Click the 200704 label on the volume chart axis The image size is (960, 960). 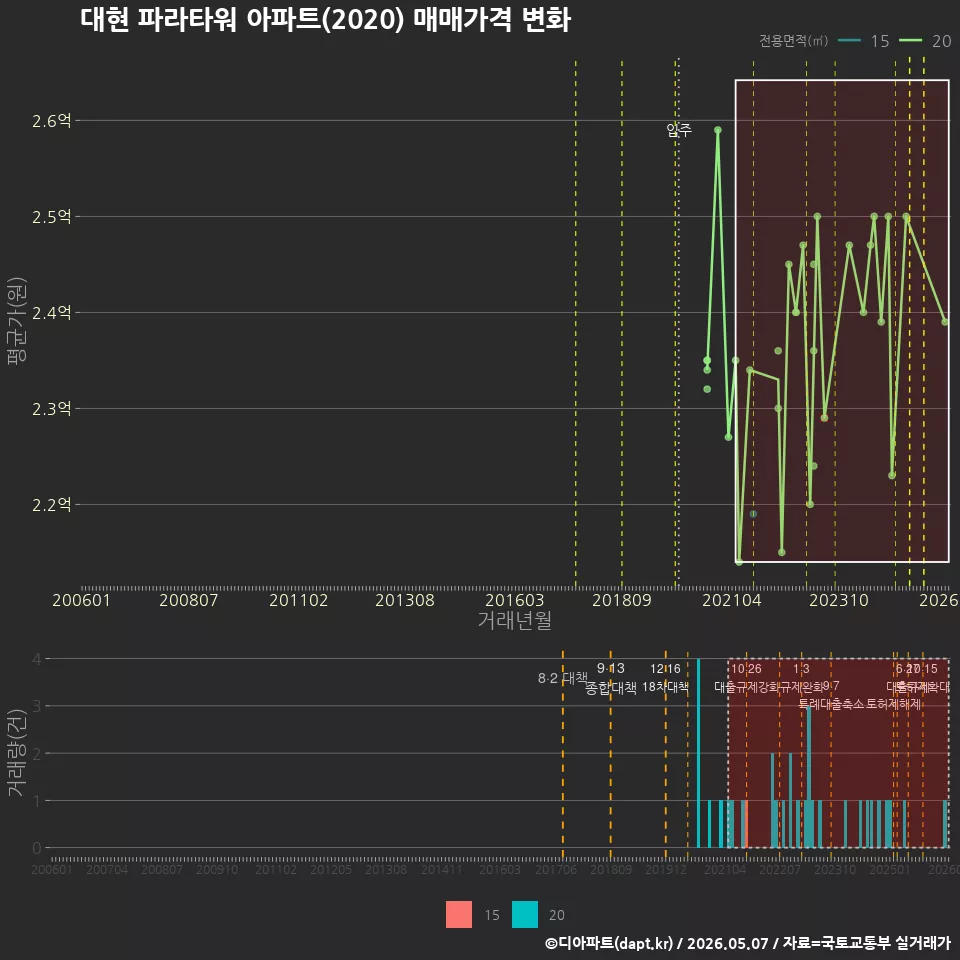click(x=107, y=869)
